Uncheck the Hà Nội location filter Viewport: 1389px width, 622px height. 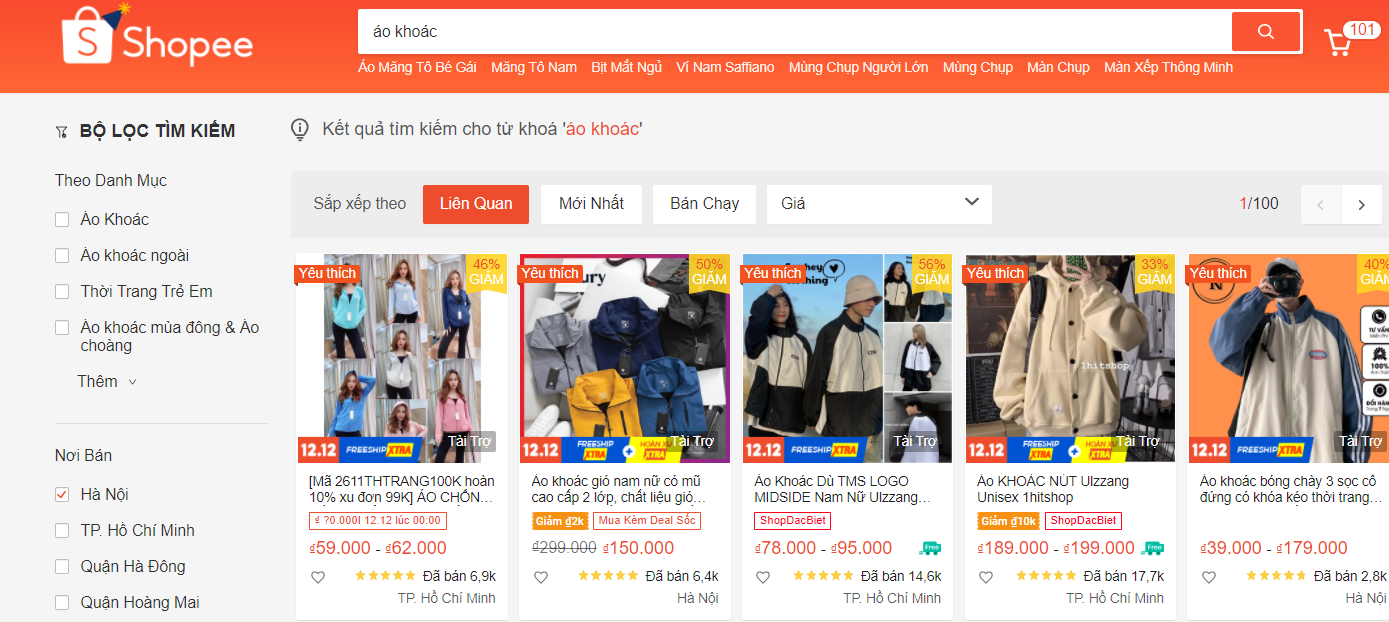(x=62, y=495)
